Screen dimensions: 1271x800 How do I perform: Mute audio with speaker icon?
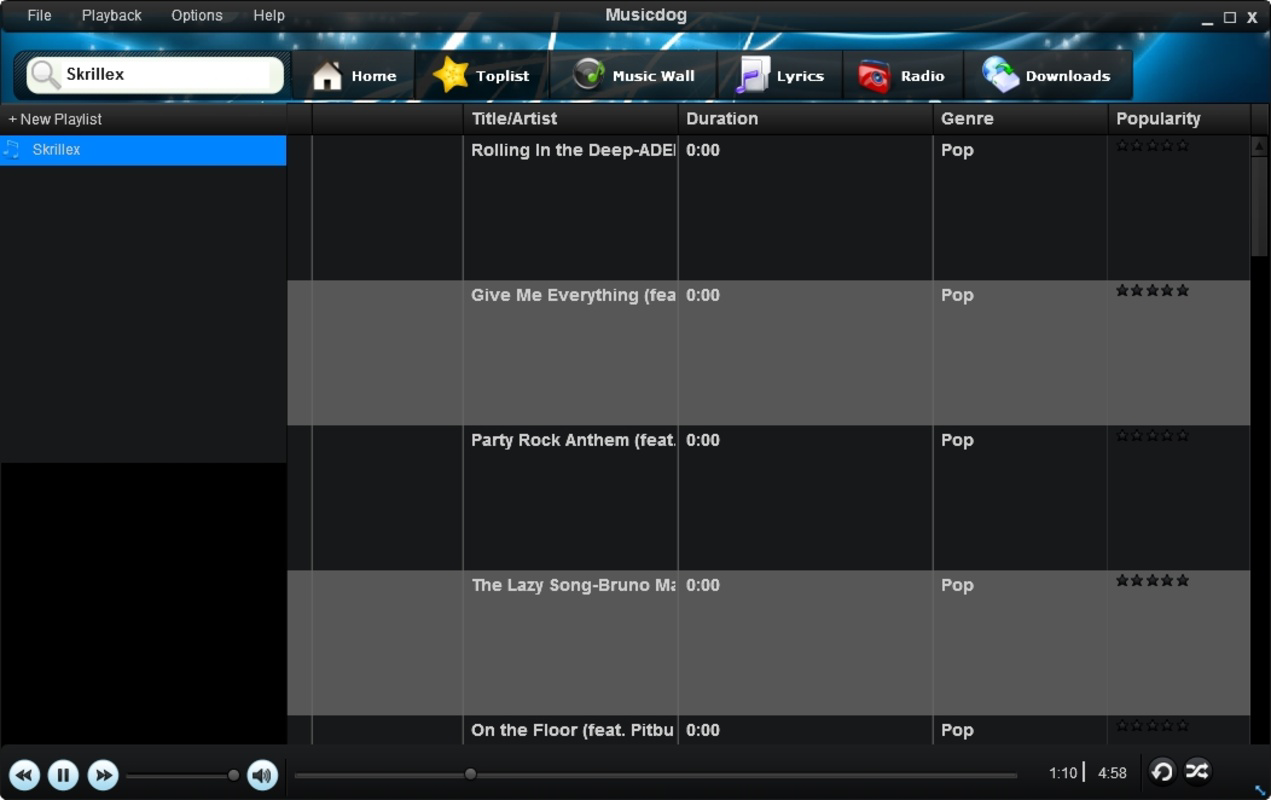point(262,774)
